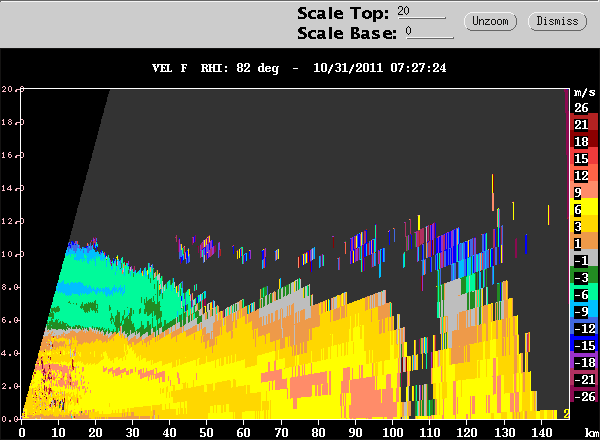The height and width of the screenshot is (440, 600).
Task: Click the 20 km height axis label
Action: [x=8, y=90]
